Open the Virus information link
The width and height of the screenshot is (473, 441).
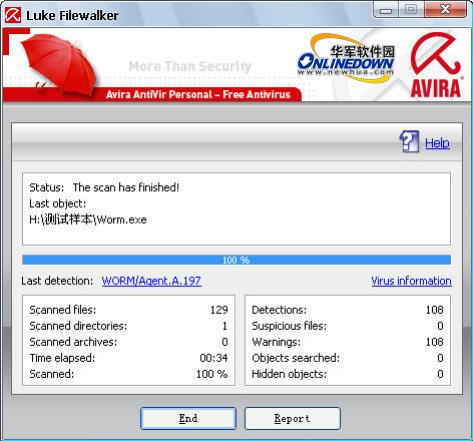click(411, 281)
